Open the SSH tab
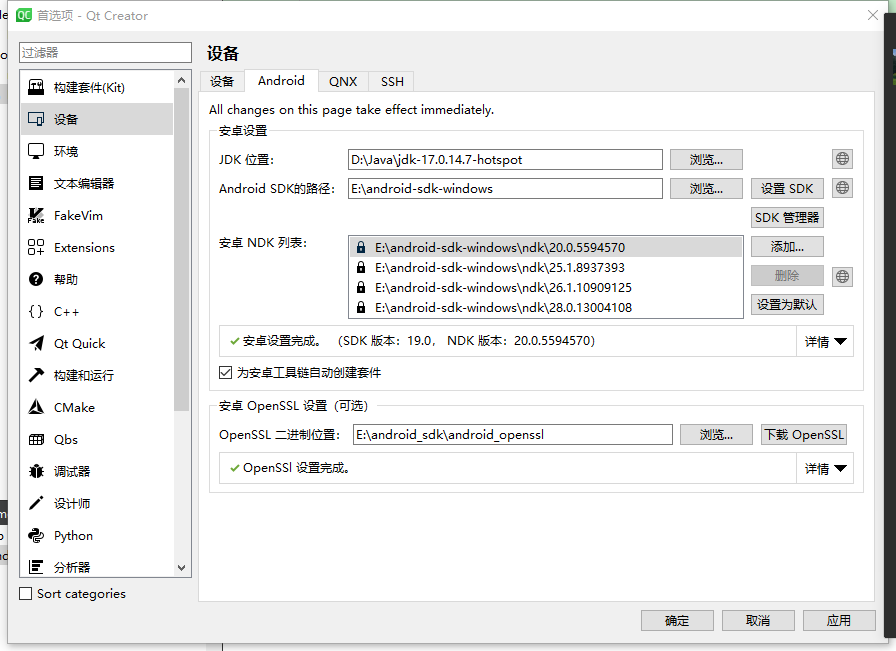Screen dimensions: 896x651 [391, 81]
